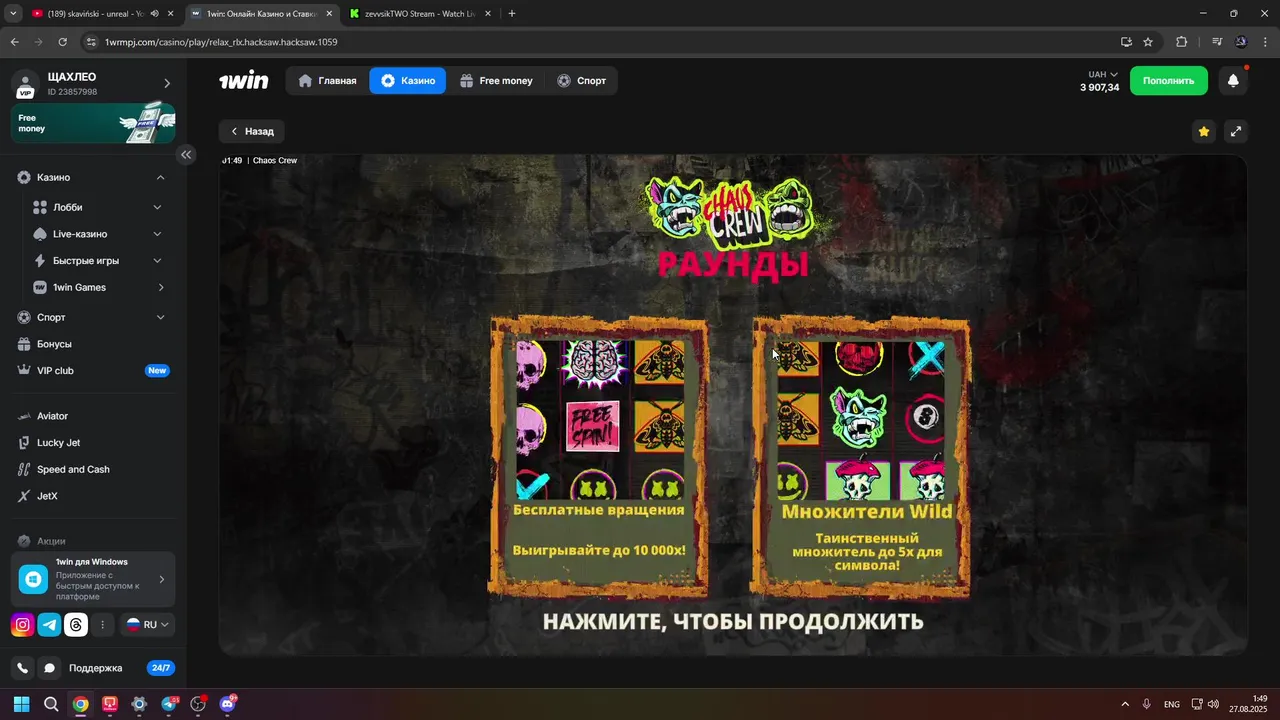Go back with the Назад button
The width and height of the screenshot is (1280, 720).
click(x=252, y=131)
